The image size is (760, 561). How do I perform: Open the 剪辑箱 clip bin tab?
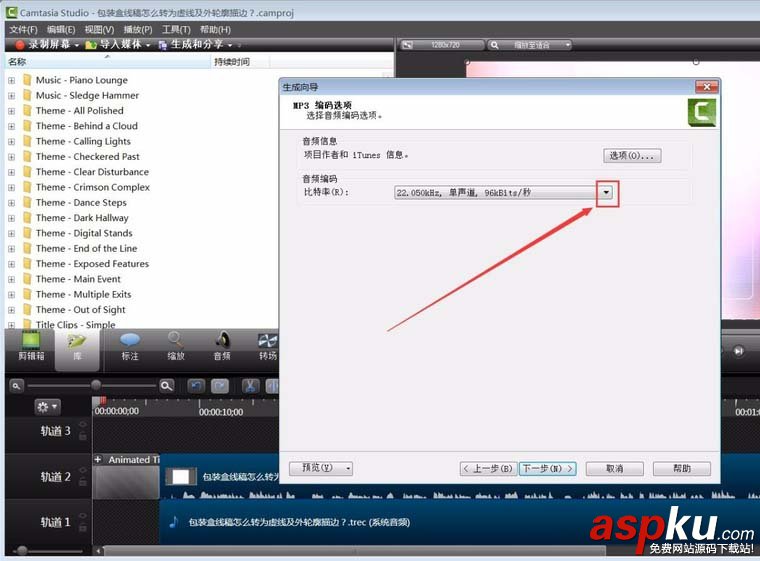(31, 346)
